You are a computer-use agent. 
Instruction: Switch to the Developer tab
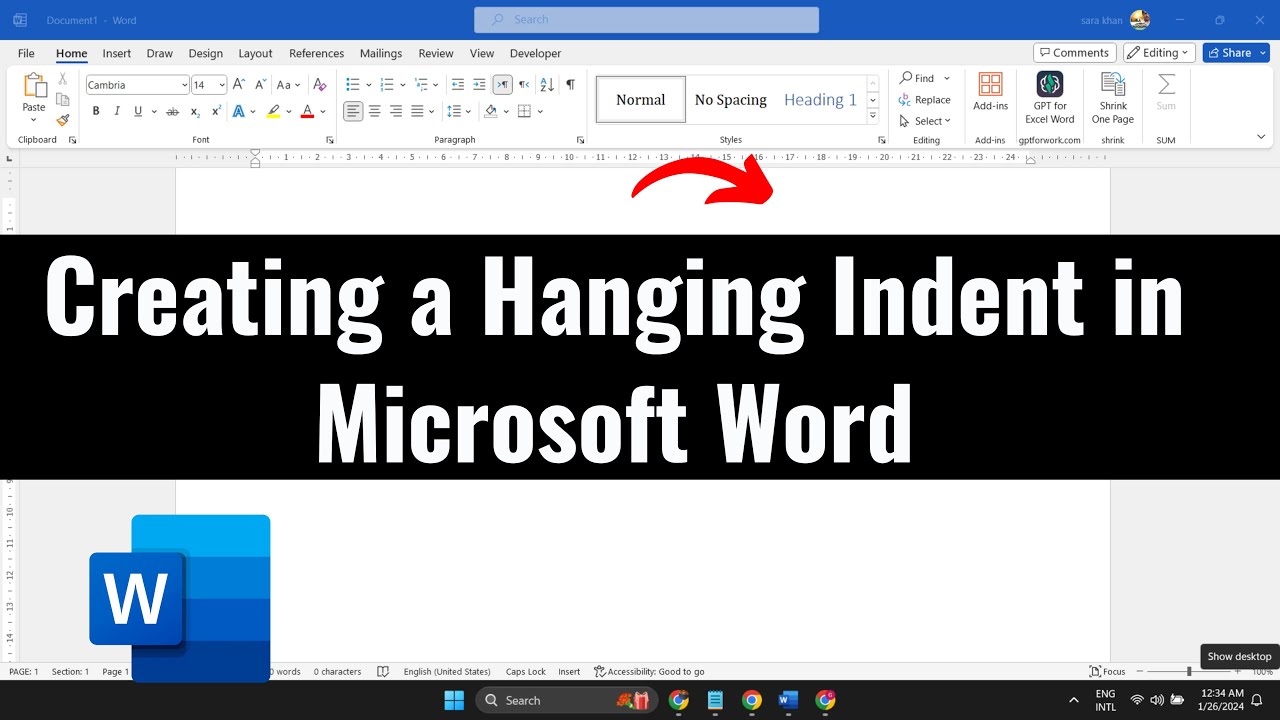point(535,53)
